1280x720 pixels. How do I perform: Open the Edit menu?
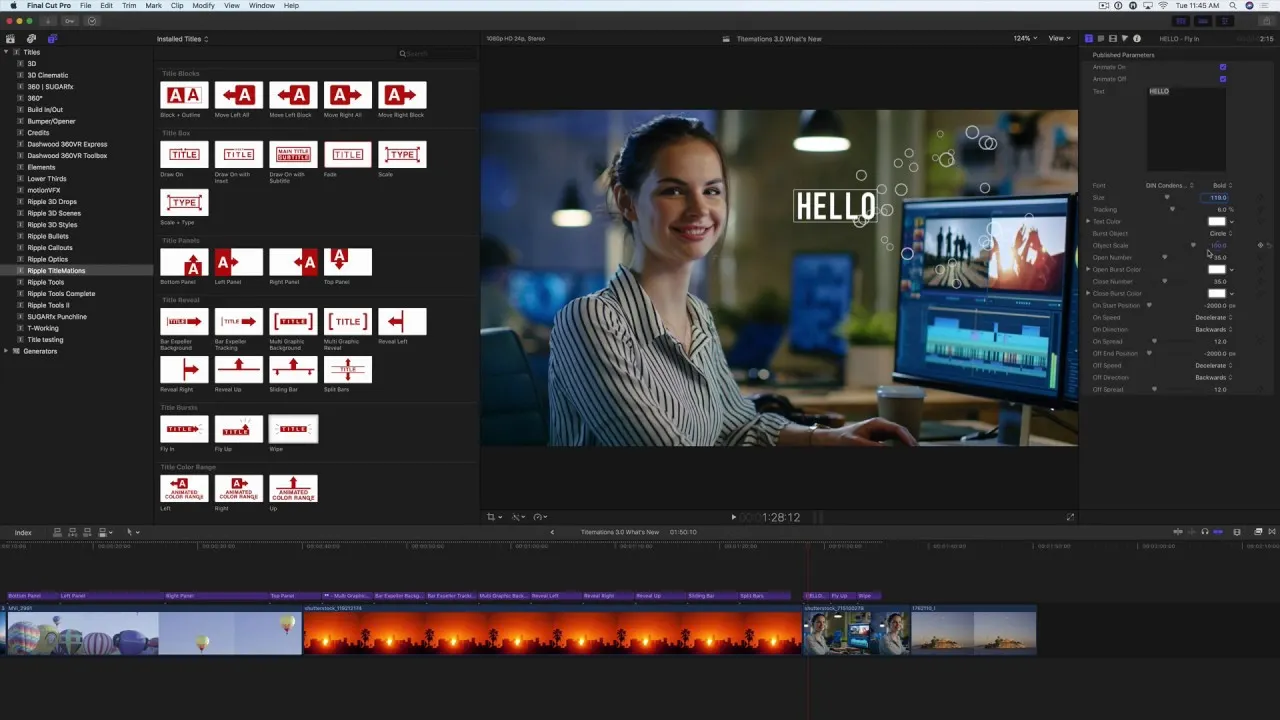pyautogui.click(x=106, y=6)
